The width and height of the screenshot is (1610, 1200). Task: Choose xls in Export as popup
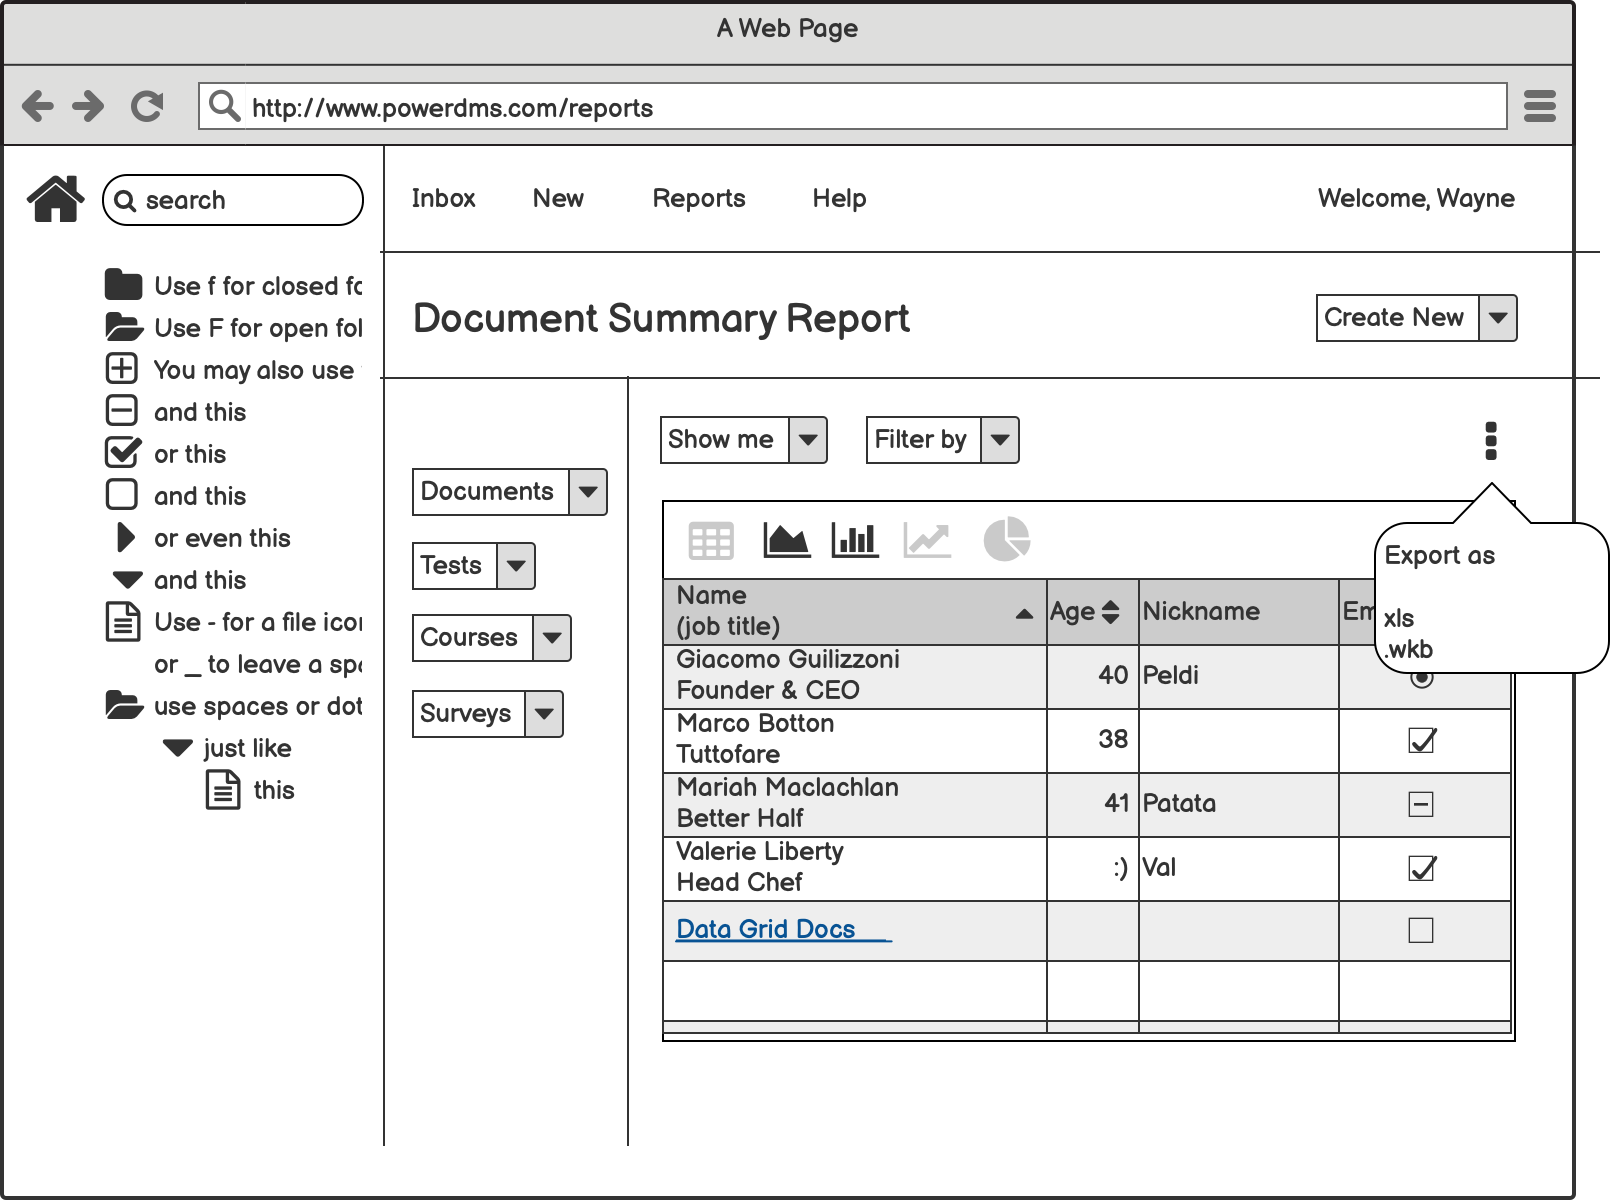coord(1398,618)
